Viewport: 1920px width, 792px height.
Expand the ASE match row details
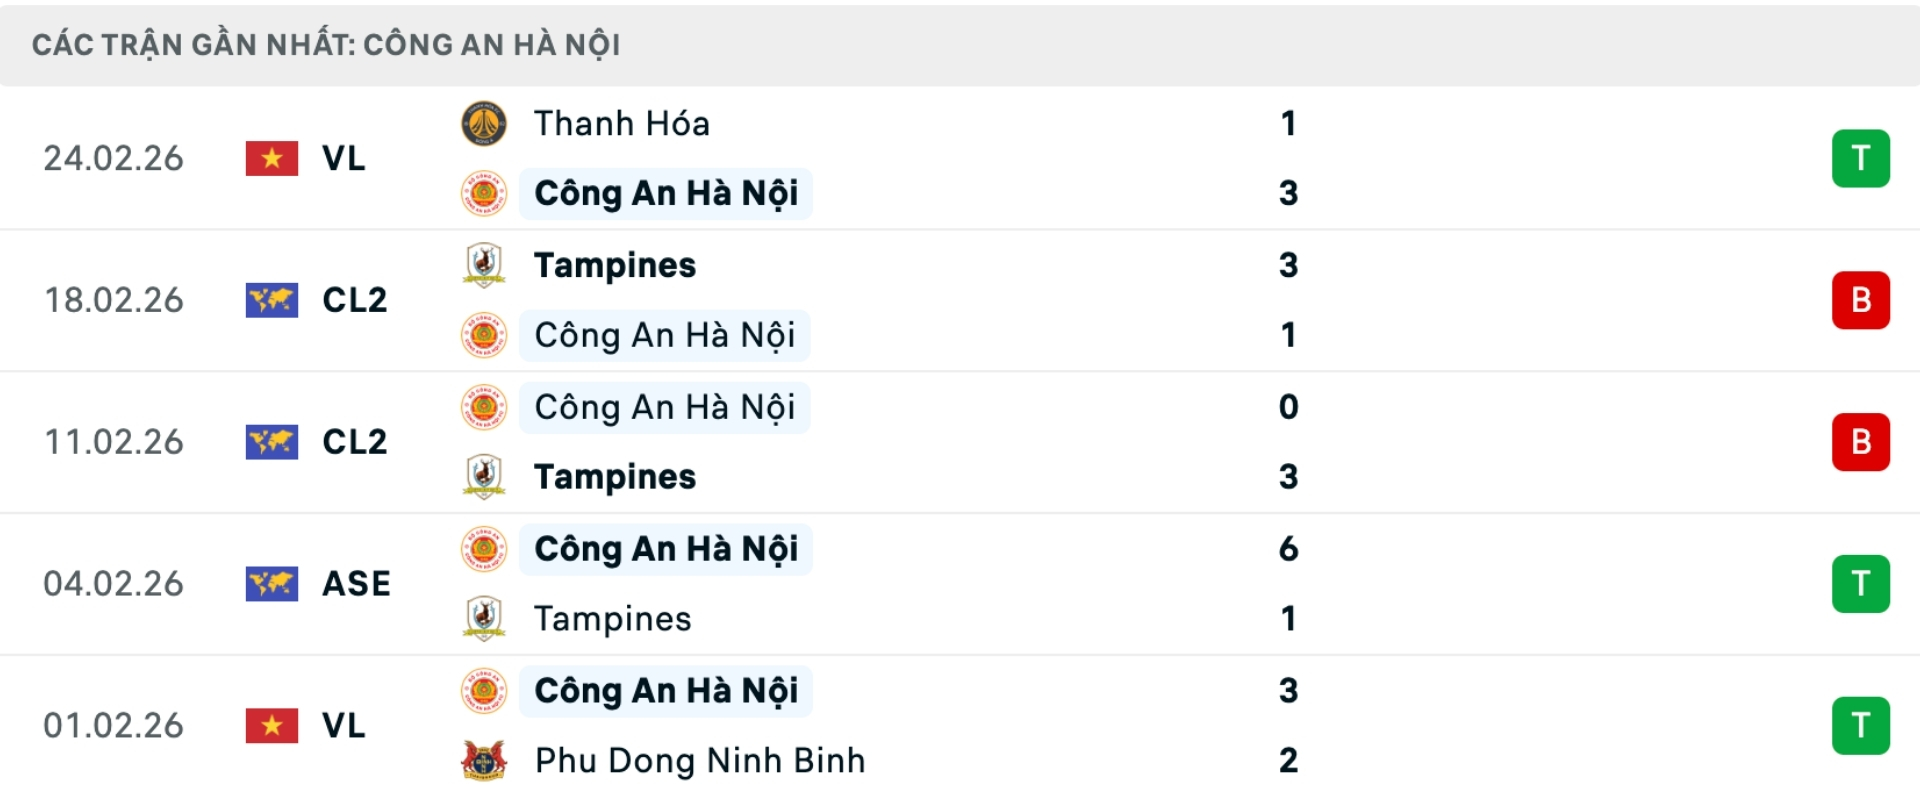[x=960, y=584]
